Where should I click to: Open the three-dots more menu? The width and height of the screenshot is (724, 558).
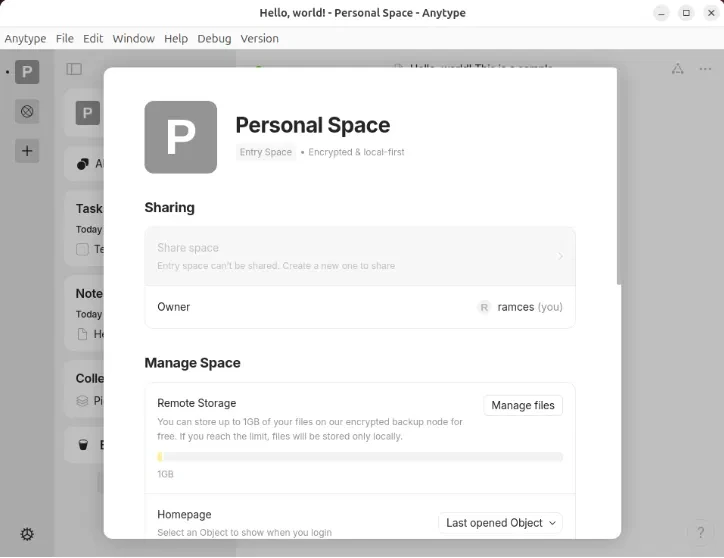coord(705,69)
